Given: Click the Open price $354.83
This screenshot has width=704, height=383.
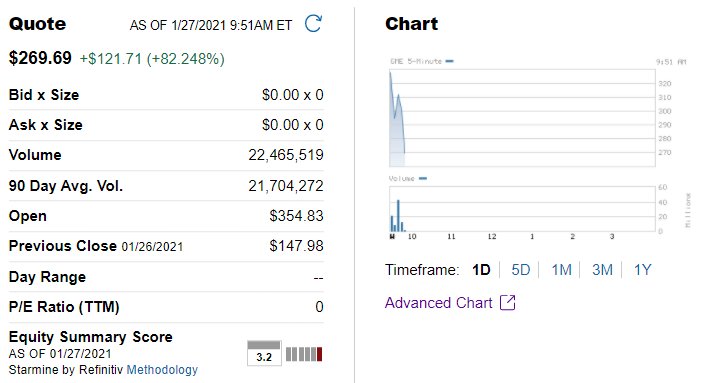Looking at the screenshot, I should [296, 216].
